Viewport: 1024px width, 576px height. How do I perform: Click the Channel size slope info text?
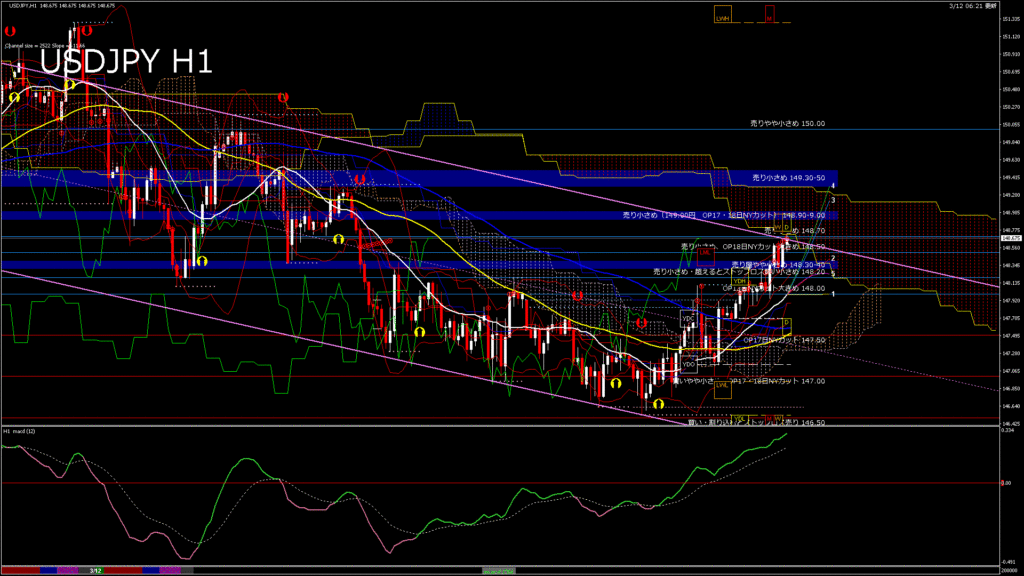coord(46,45)
